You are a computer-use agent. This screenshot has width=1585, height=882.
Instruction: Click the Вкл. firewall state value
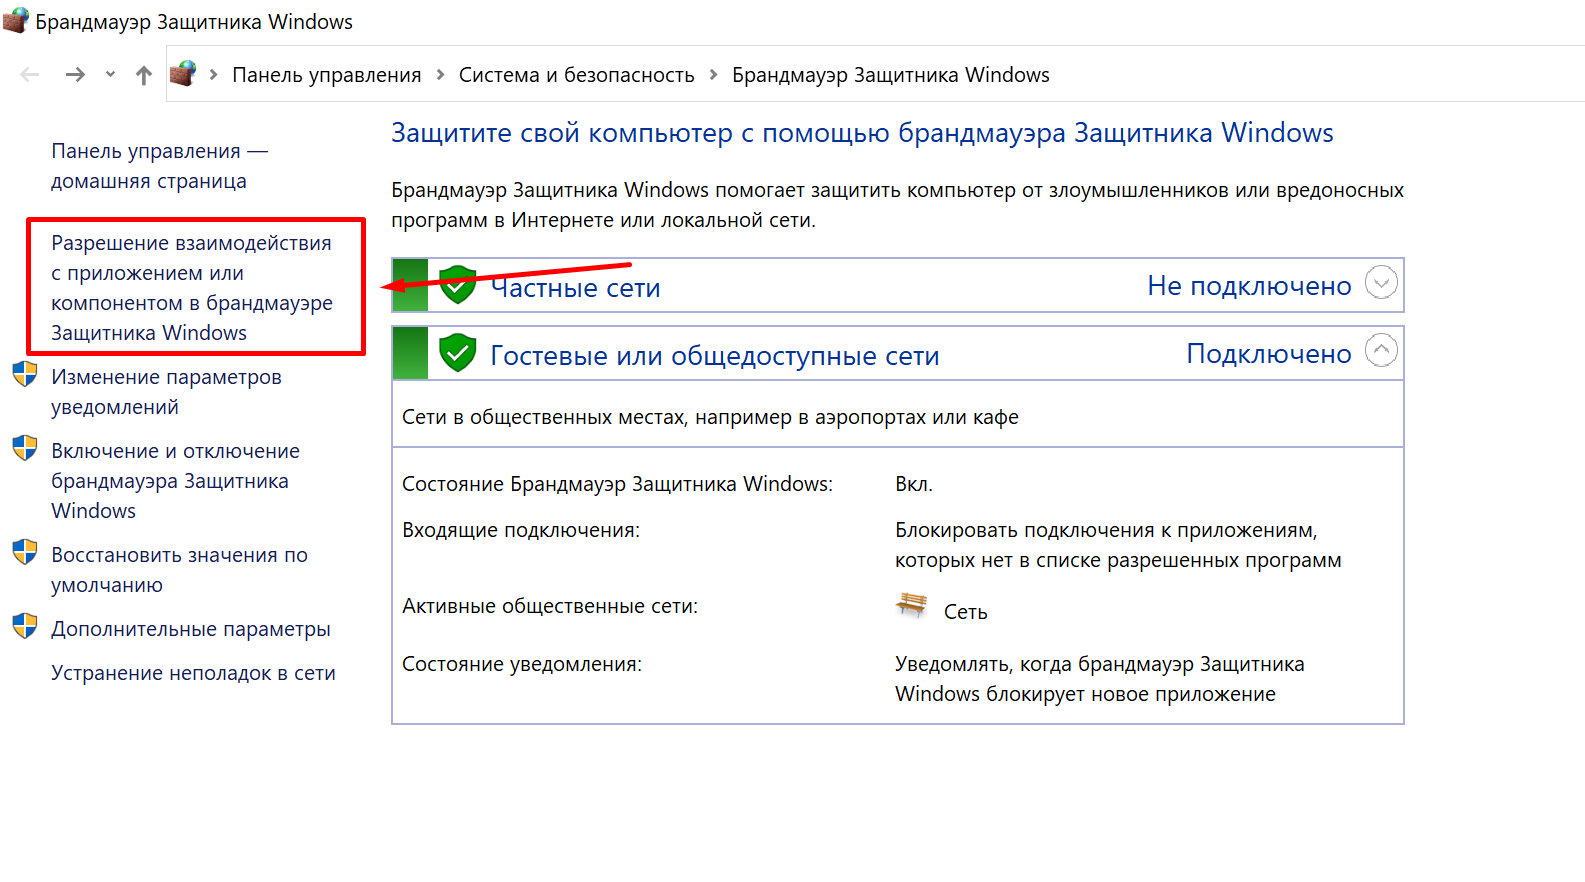click(x=913, y=484)
